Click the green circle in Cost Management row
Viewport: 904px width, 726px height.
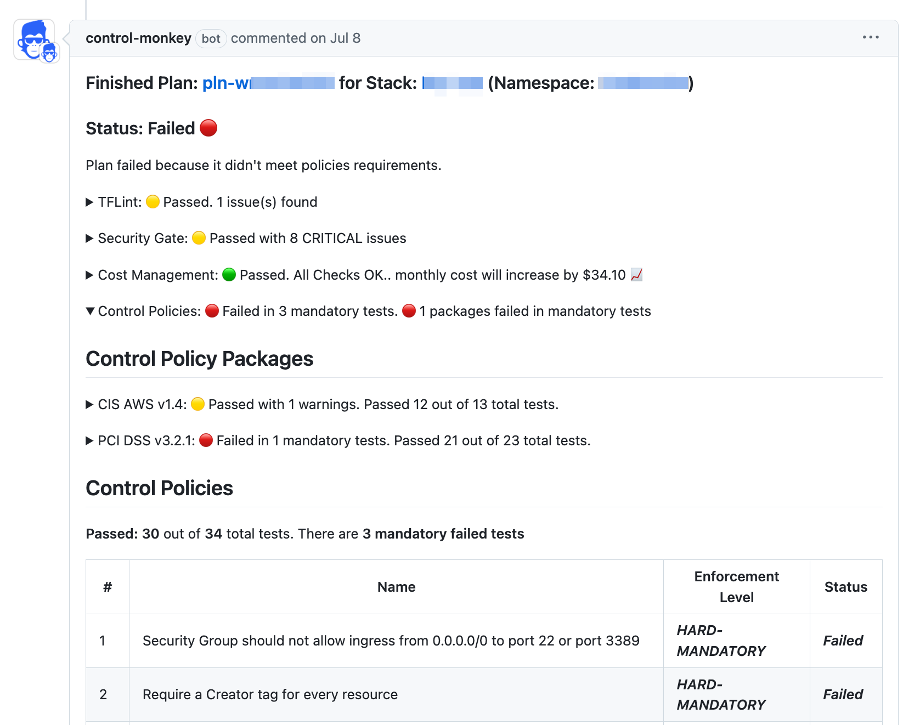[229, 275]
